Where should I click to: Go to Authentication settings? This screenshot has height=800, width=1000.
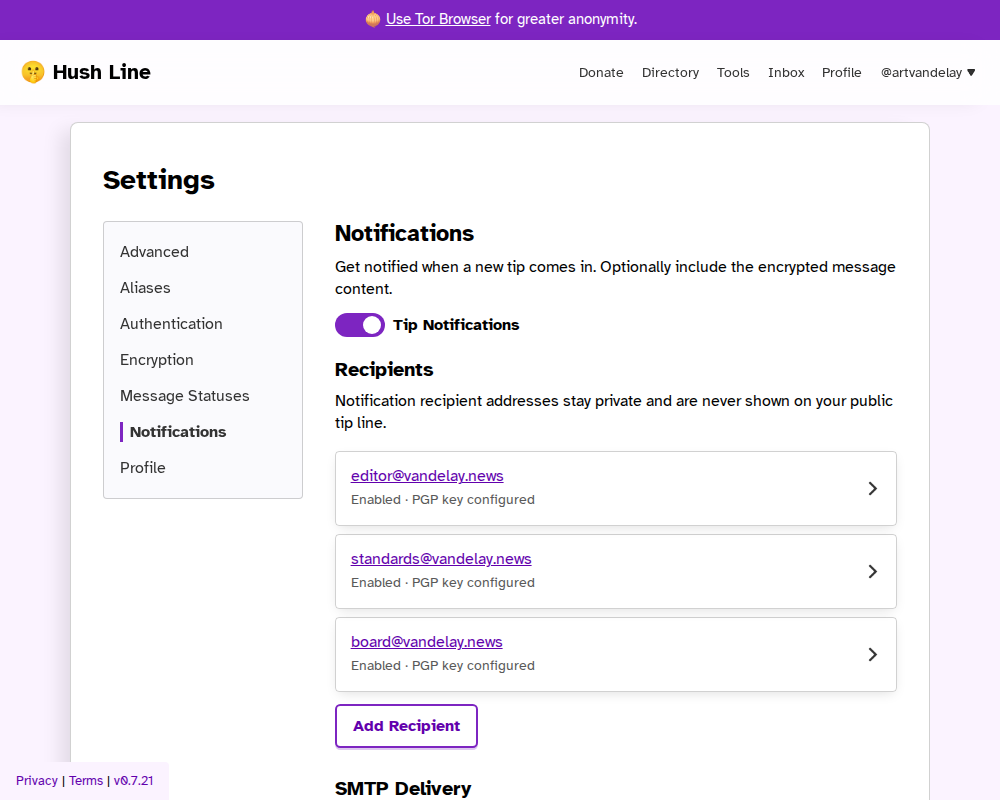click(x=171, y=324)
